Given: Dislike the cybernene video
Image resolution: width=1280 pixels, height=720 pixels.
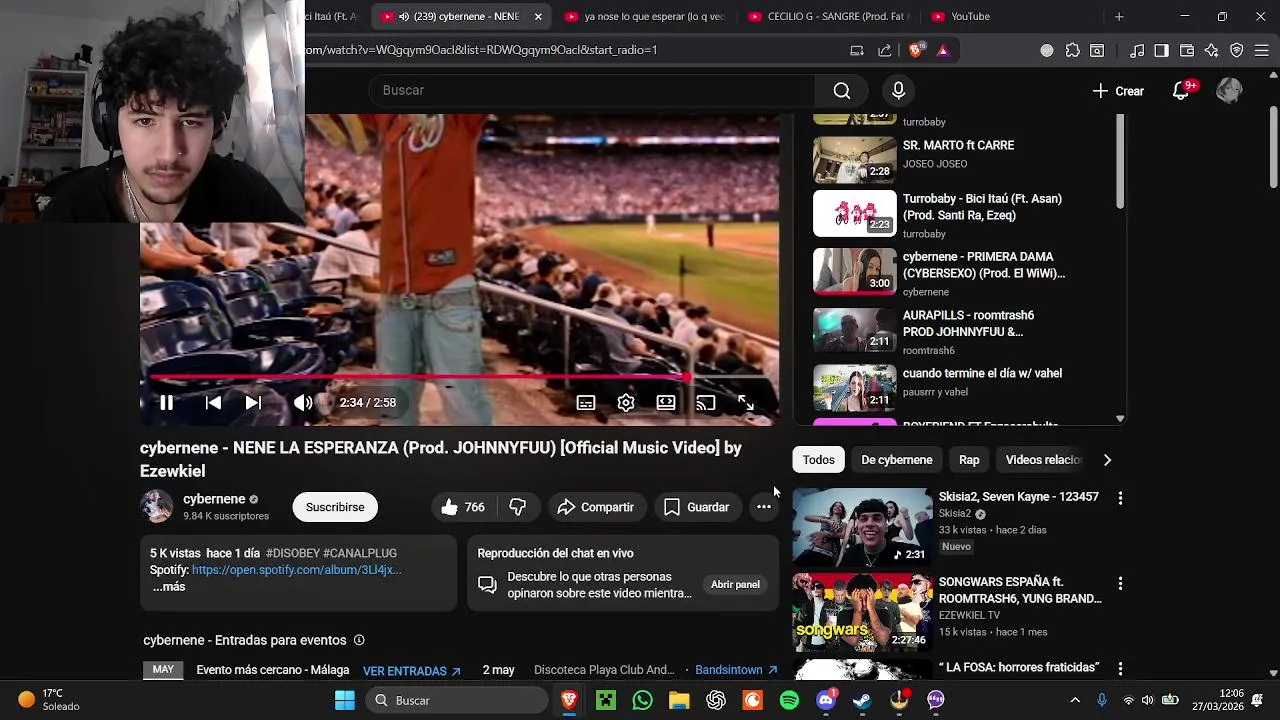Looking at the screenshot, I should [x=518, y=507].
